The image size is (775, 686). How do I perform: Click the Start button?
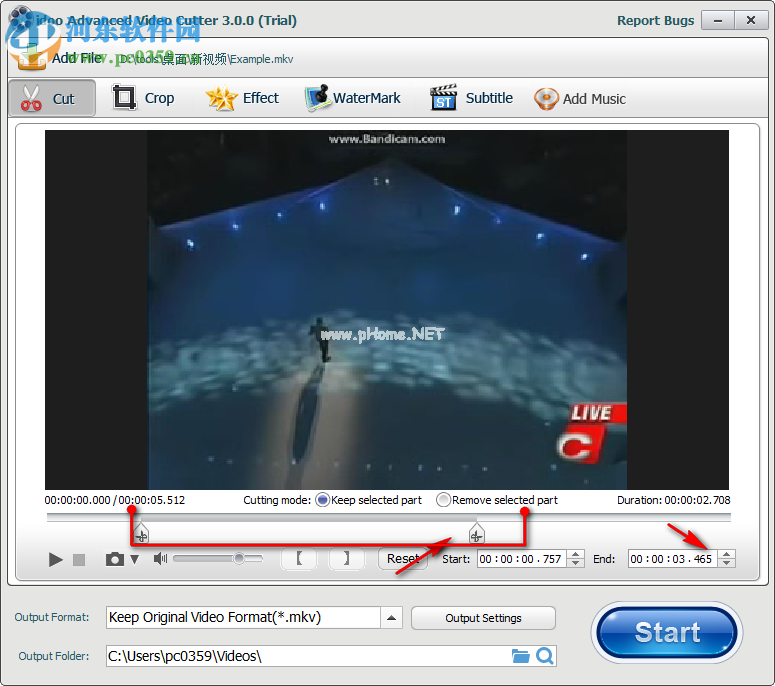tap(667, 633)
